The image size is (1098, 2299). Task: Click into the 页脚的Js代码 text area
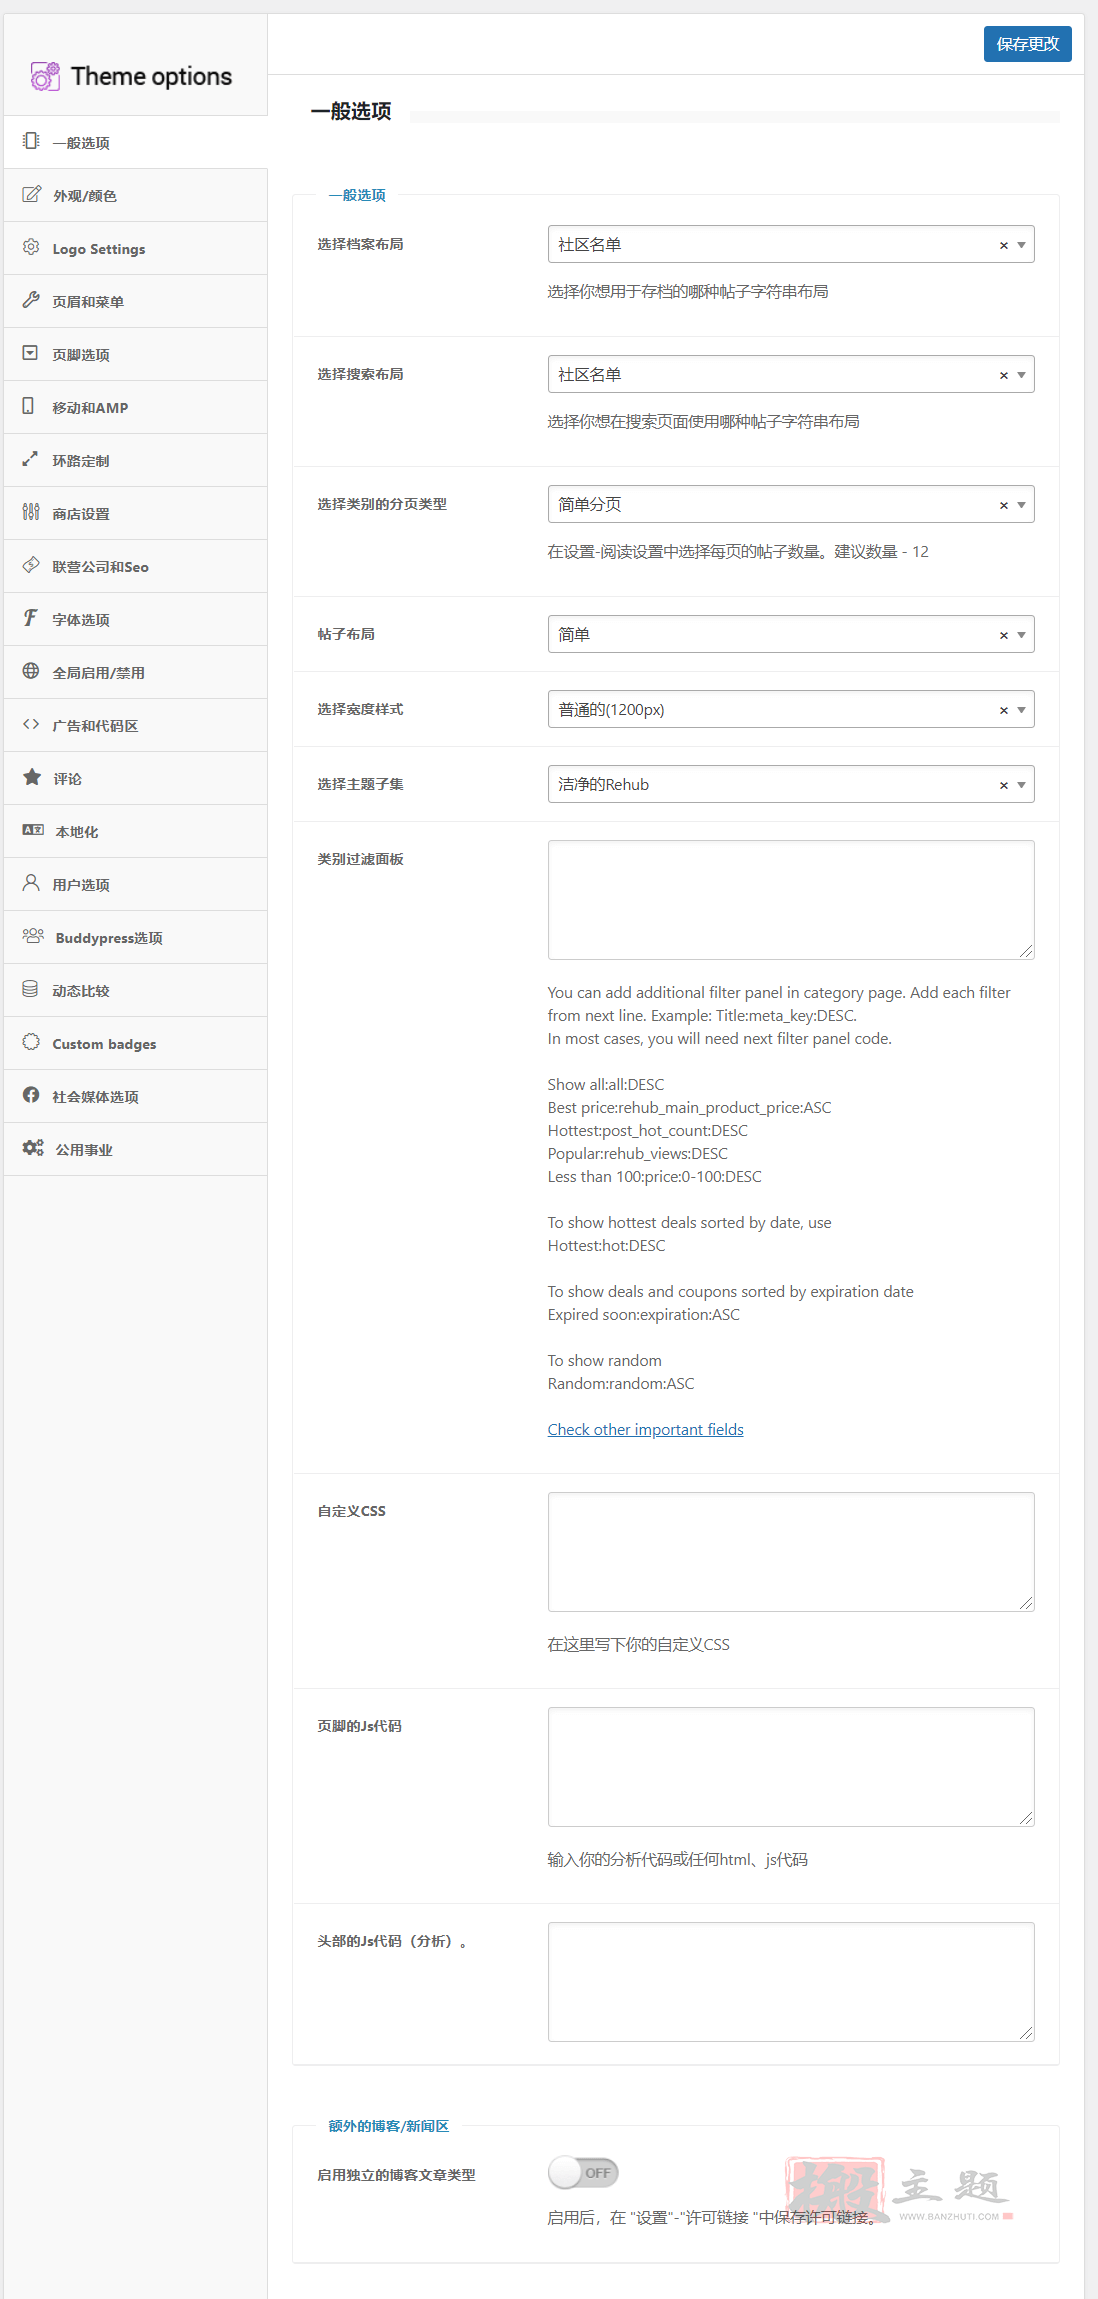[791, 1767]
